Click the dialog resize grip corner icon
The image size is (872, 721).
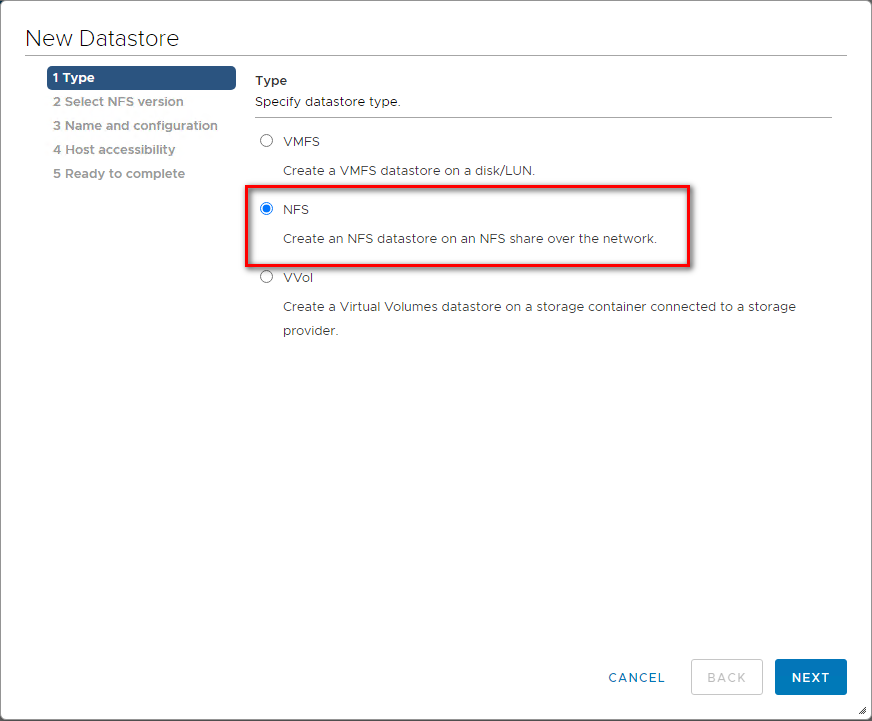[x=863, y=710]
